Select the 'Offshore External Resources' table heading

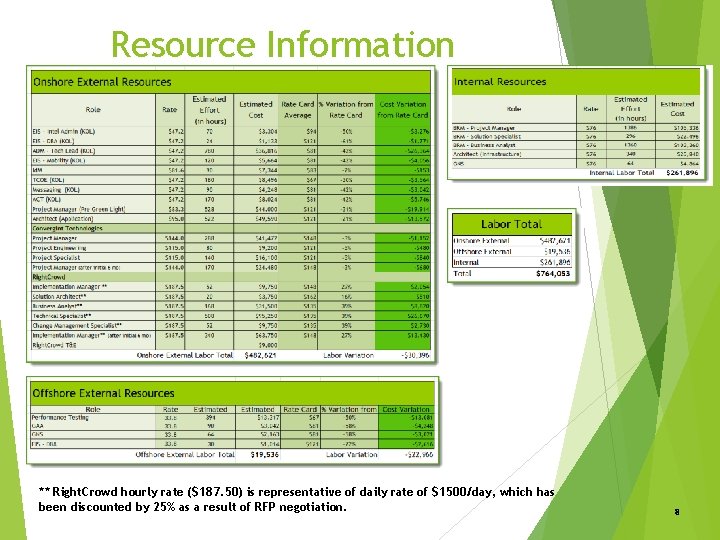click(x=103, y=394)
